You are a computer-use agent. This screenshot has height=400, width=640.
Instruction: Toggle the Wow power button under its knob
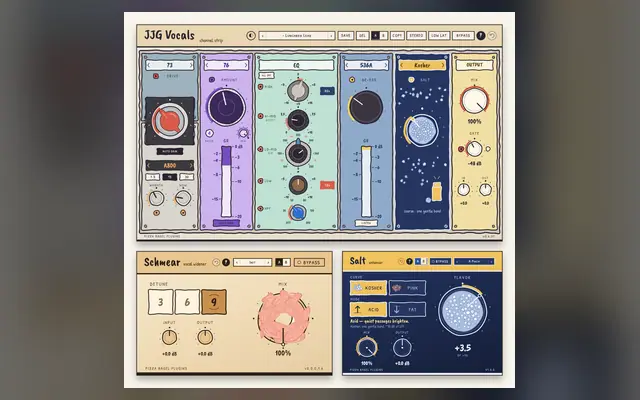[183, 213]
